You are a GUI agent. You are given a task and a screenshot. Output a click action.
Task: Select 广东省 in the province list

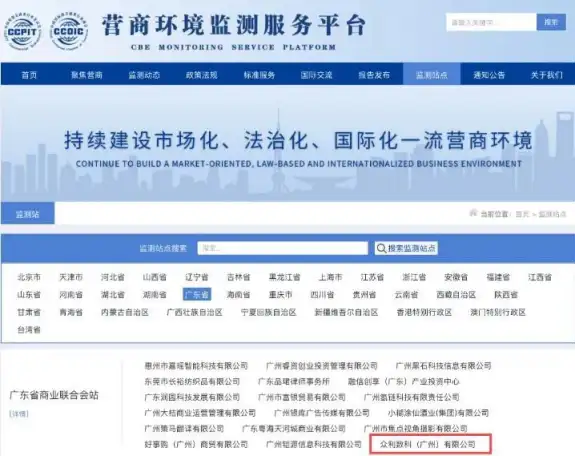tap(197, 295)
